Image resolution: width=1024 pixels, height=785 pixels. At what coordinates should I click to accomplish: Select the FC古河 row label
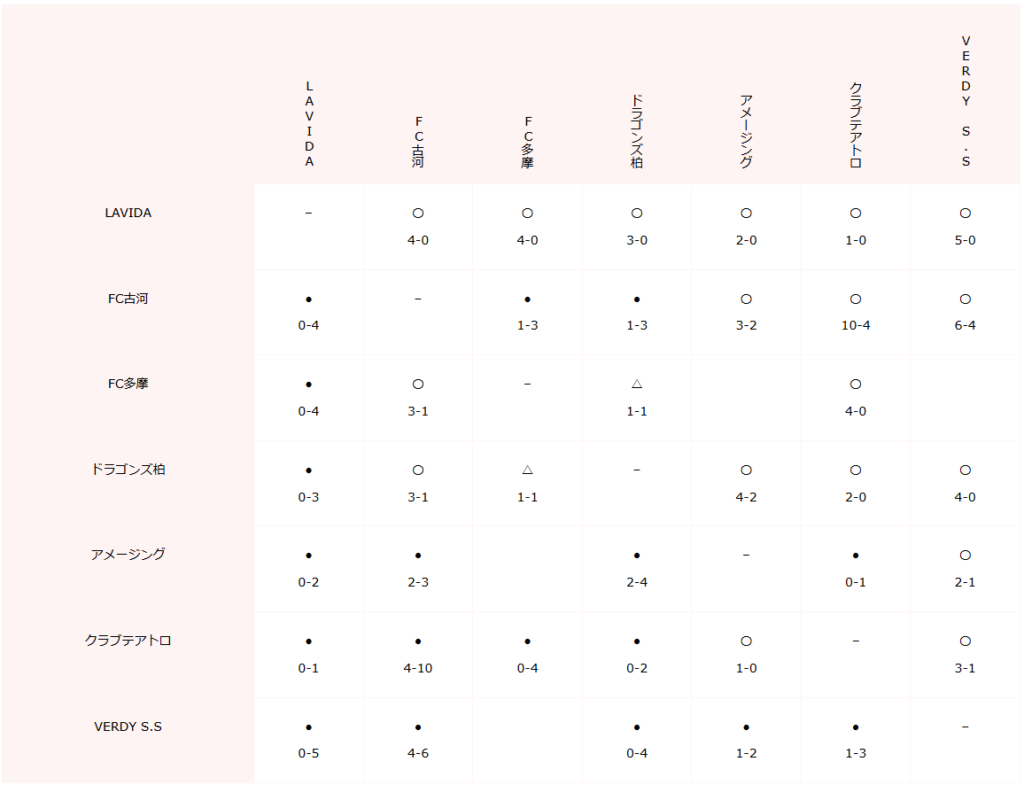point(128,298)
